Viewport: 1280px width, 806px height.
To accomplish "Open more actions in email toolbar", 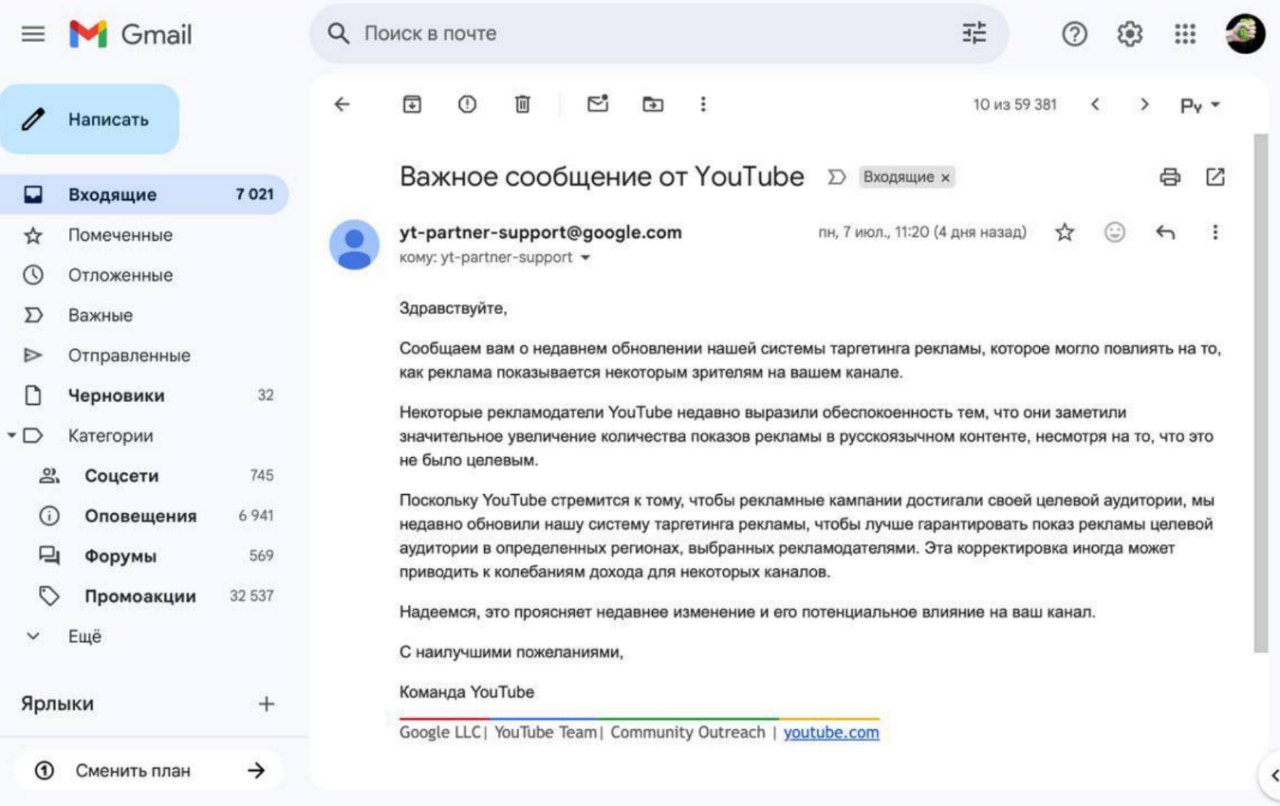I will click(x=703, y=104).
